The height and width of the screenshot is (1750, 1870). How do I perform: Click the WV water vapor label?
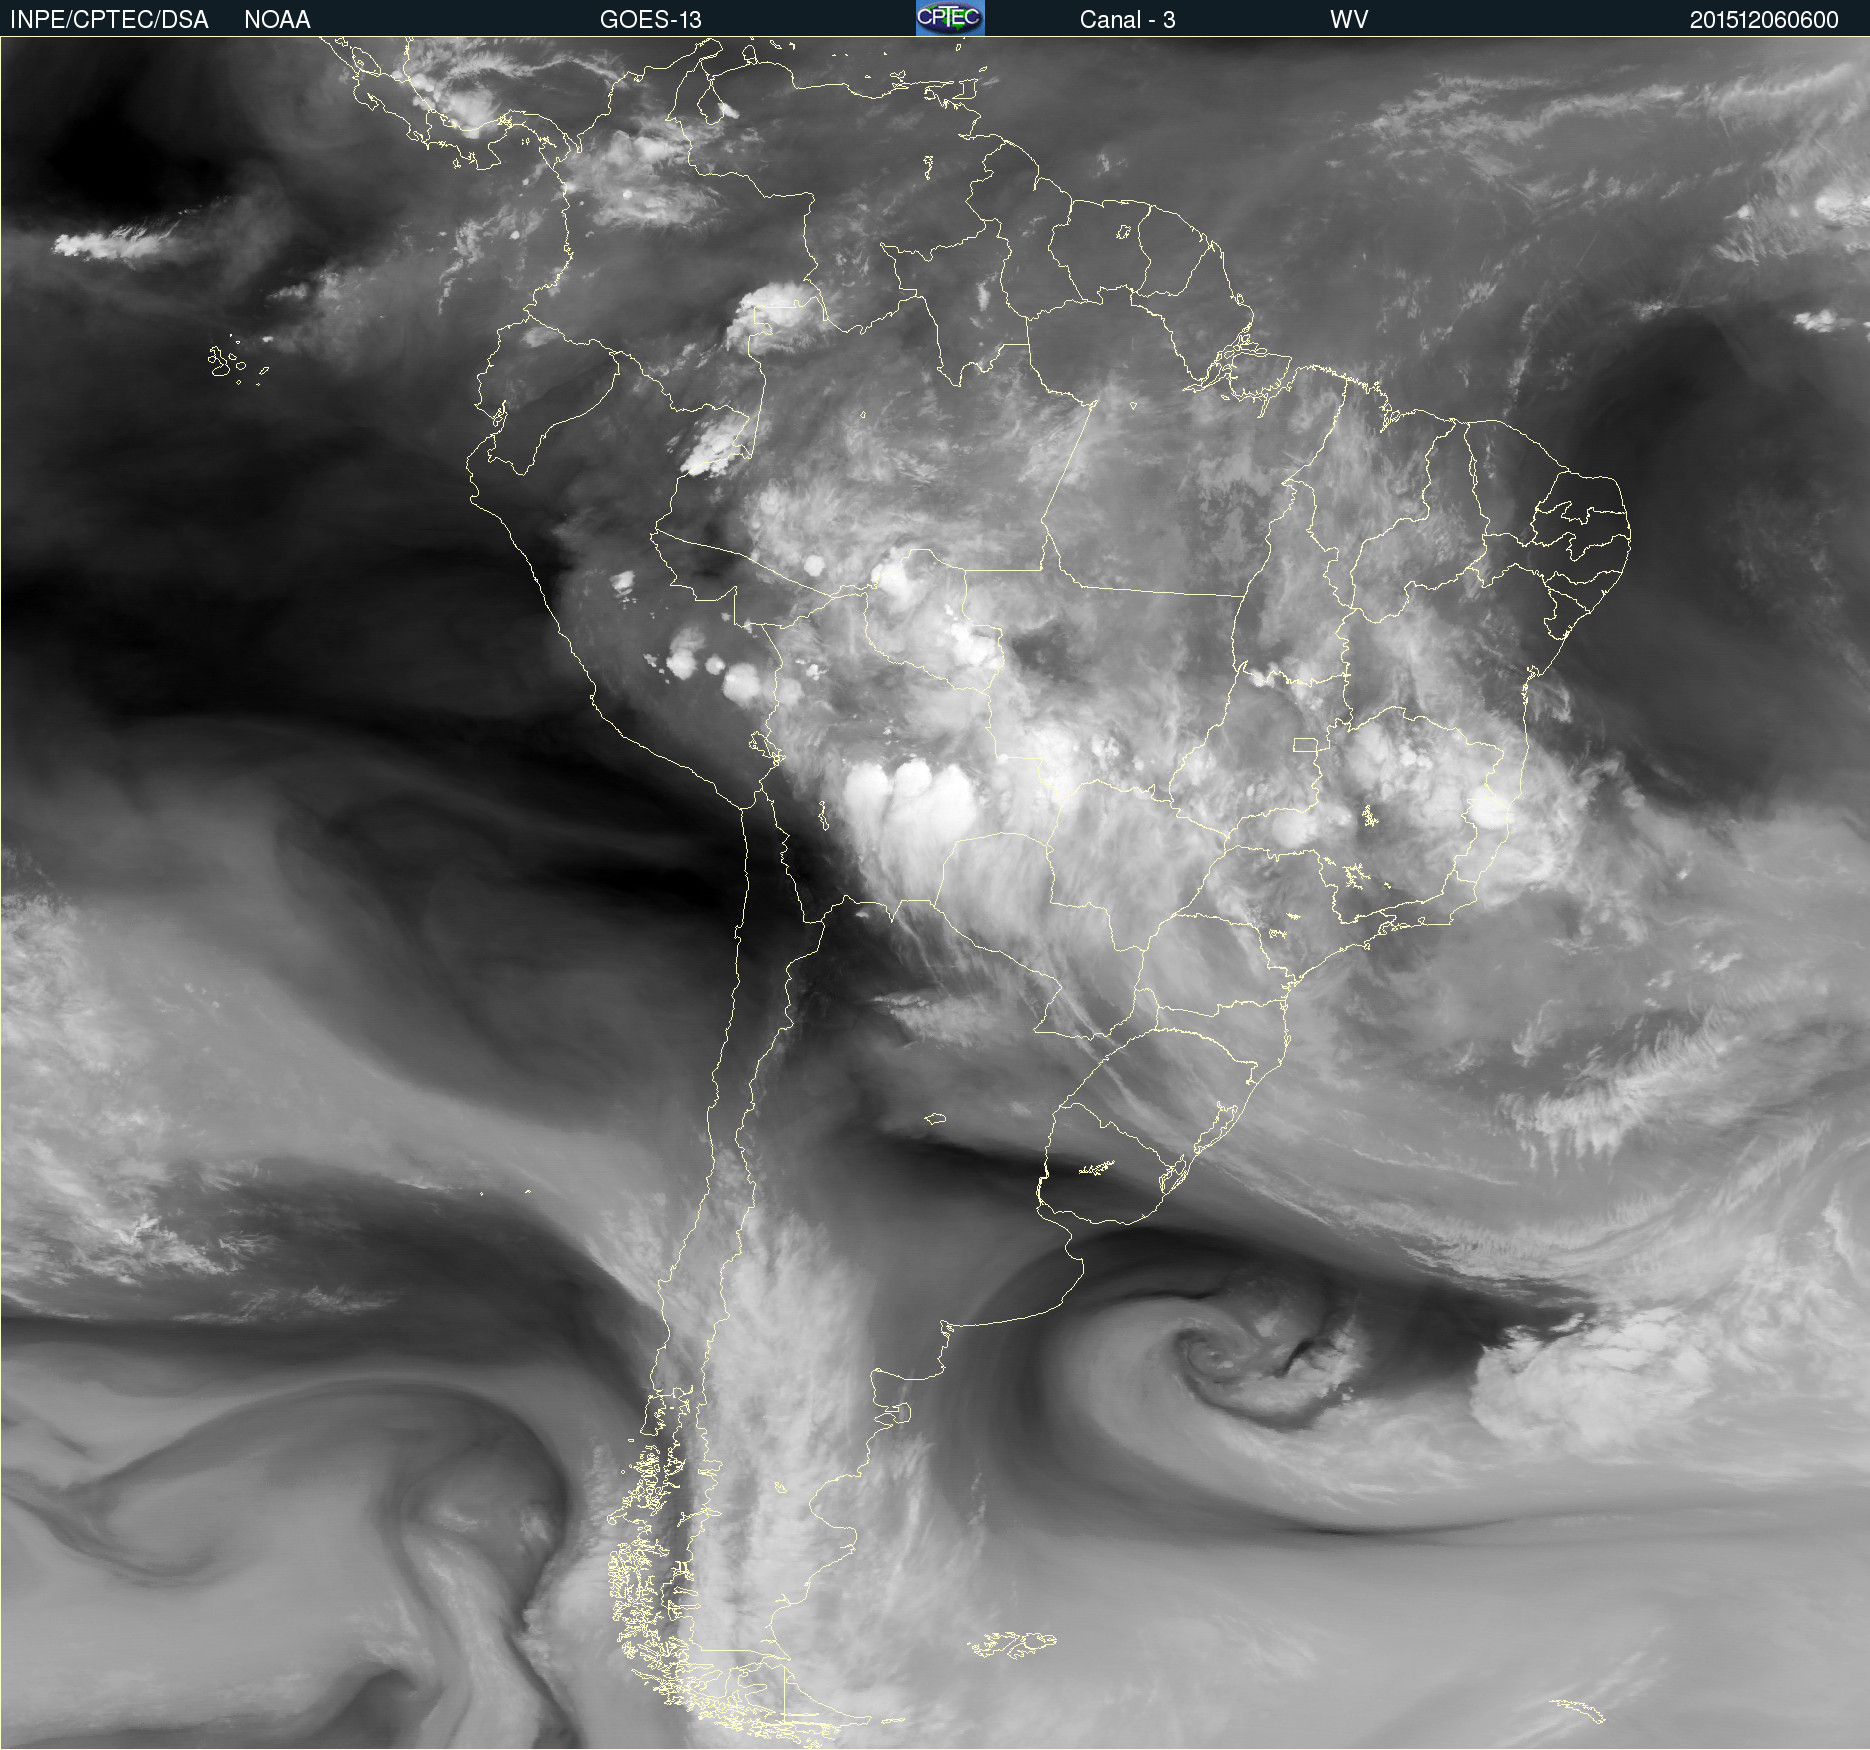[1348, 19]
